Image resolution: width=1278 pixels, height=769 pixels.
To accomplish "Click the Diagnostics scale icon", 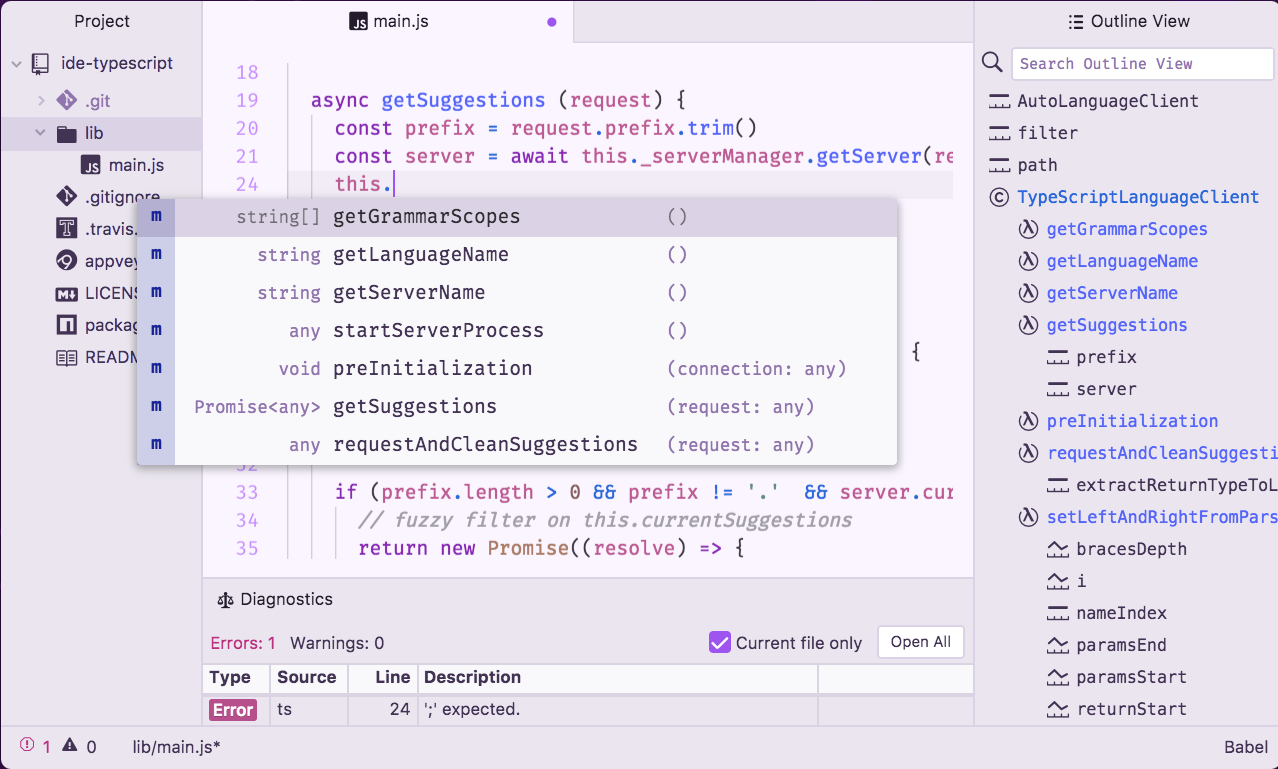I will coord(225,600).
